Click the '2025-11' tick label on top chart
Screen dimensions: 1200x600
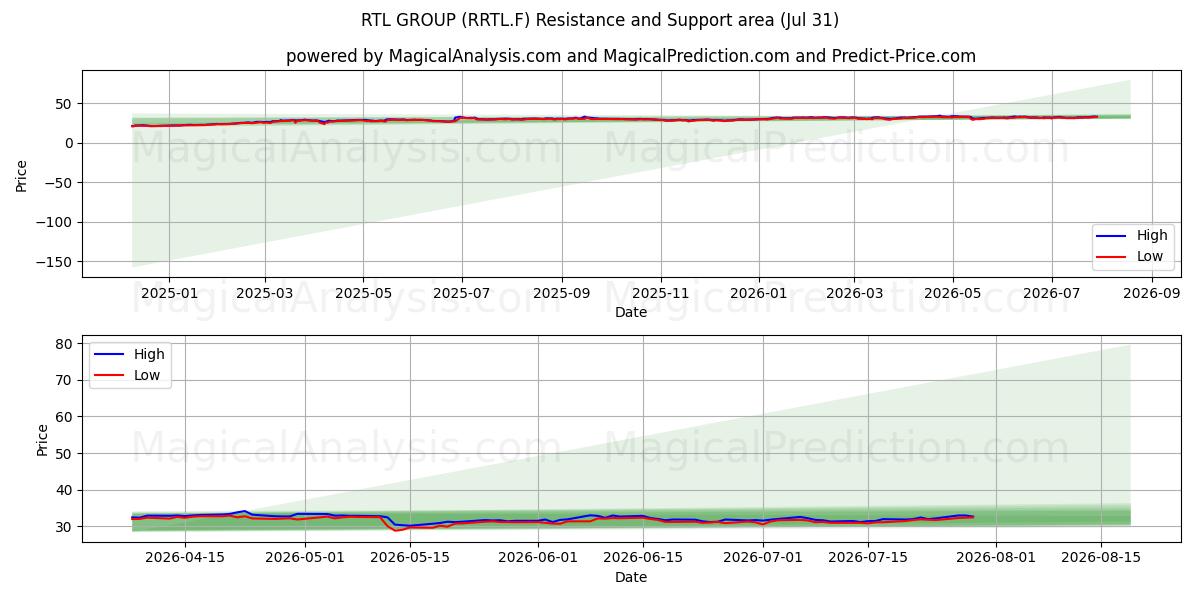(x=660, y=292)
